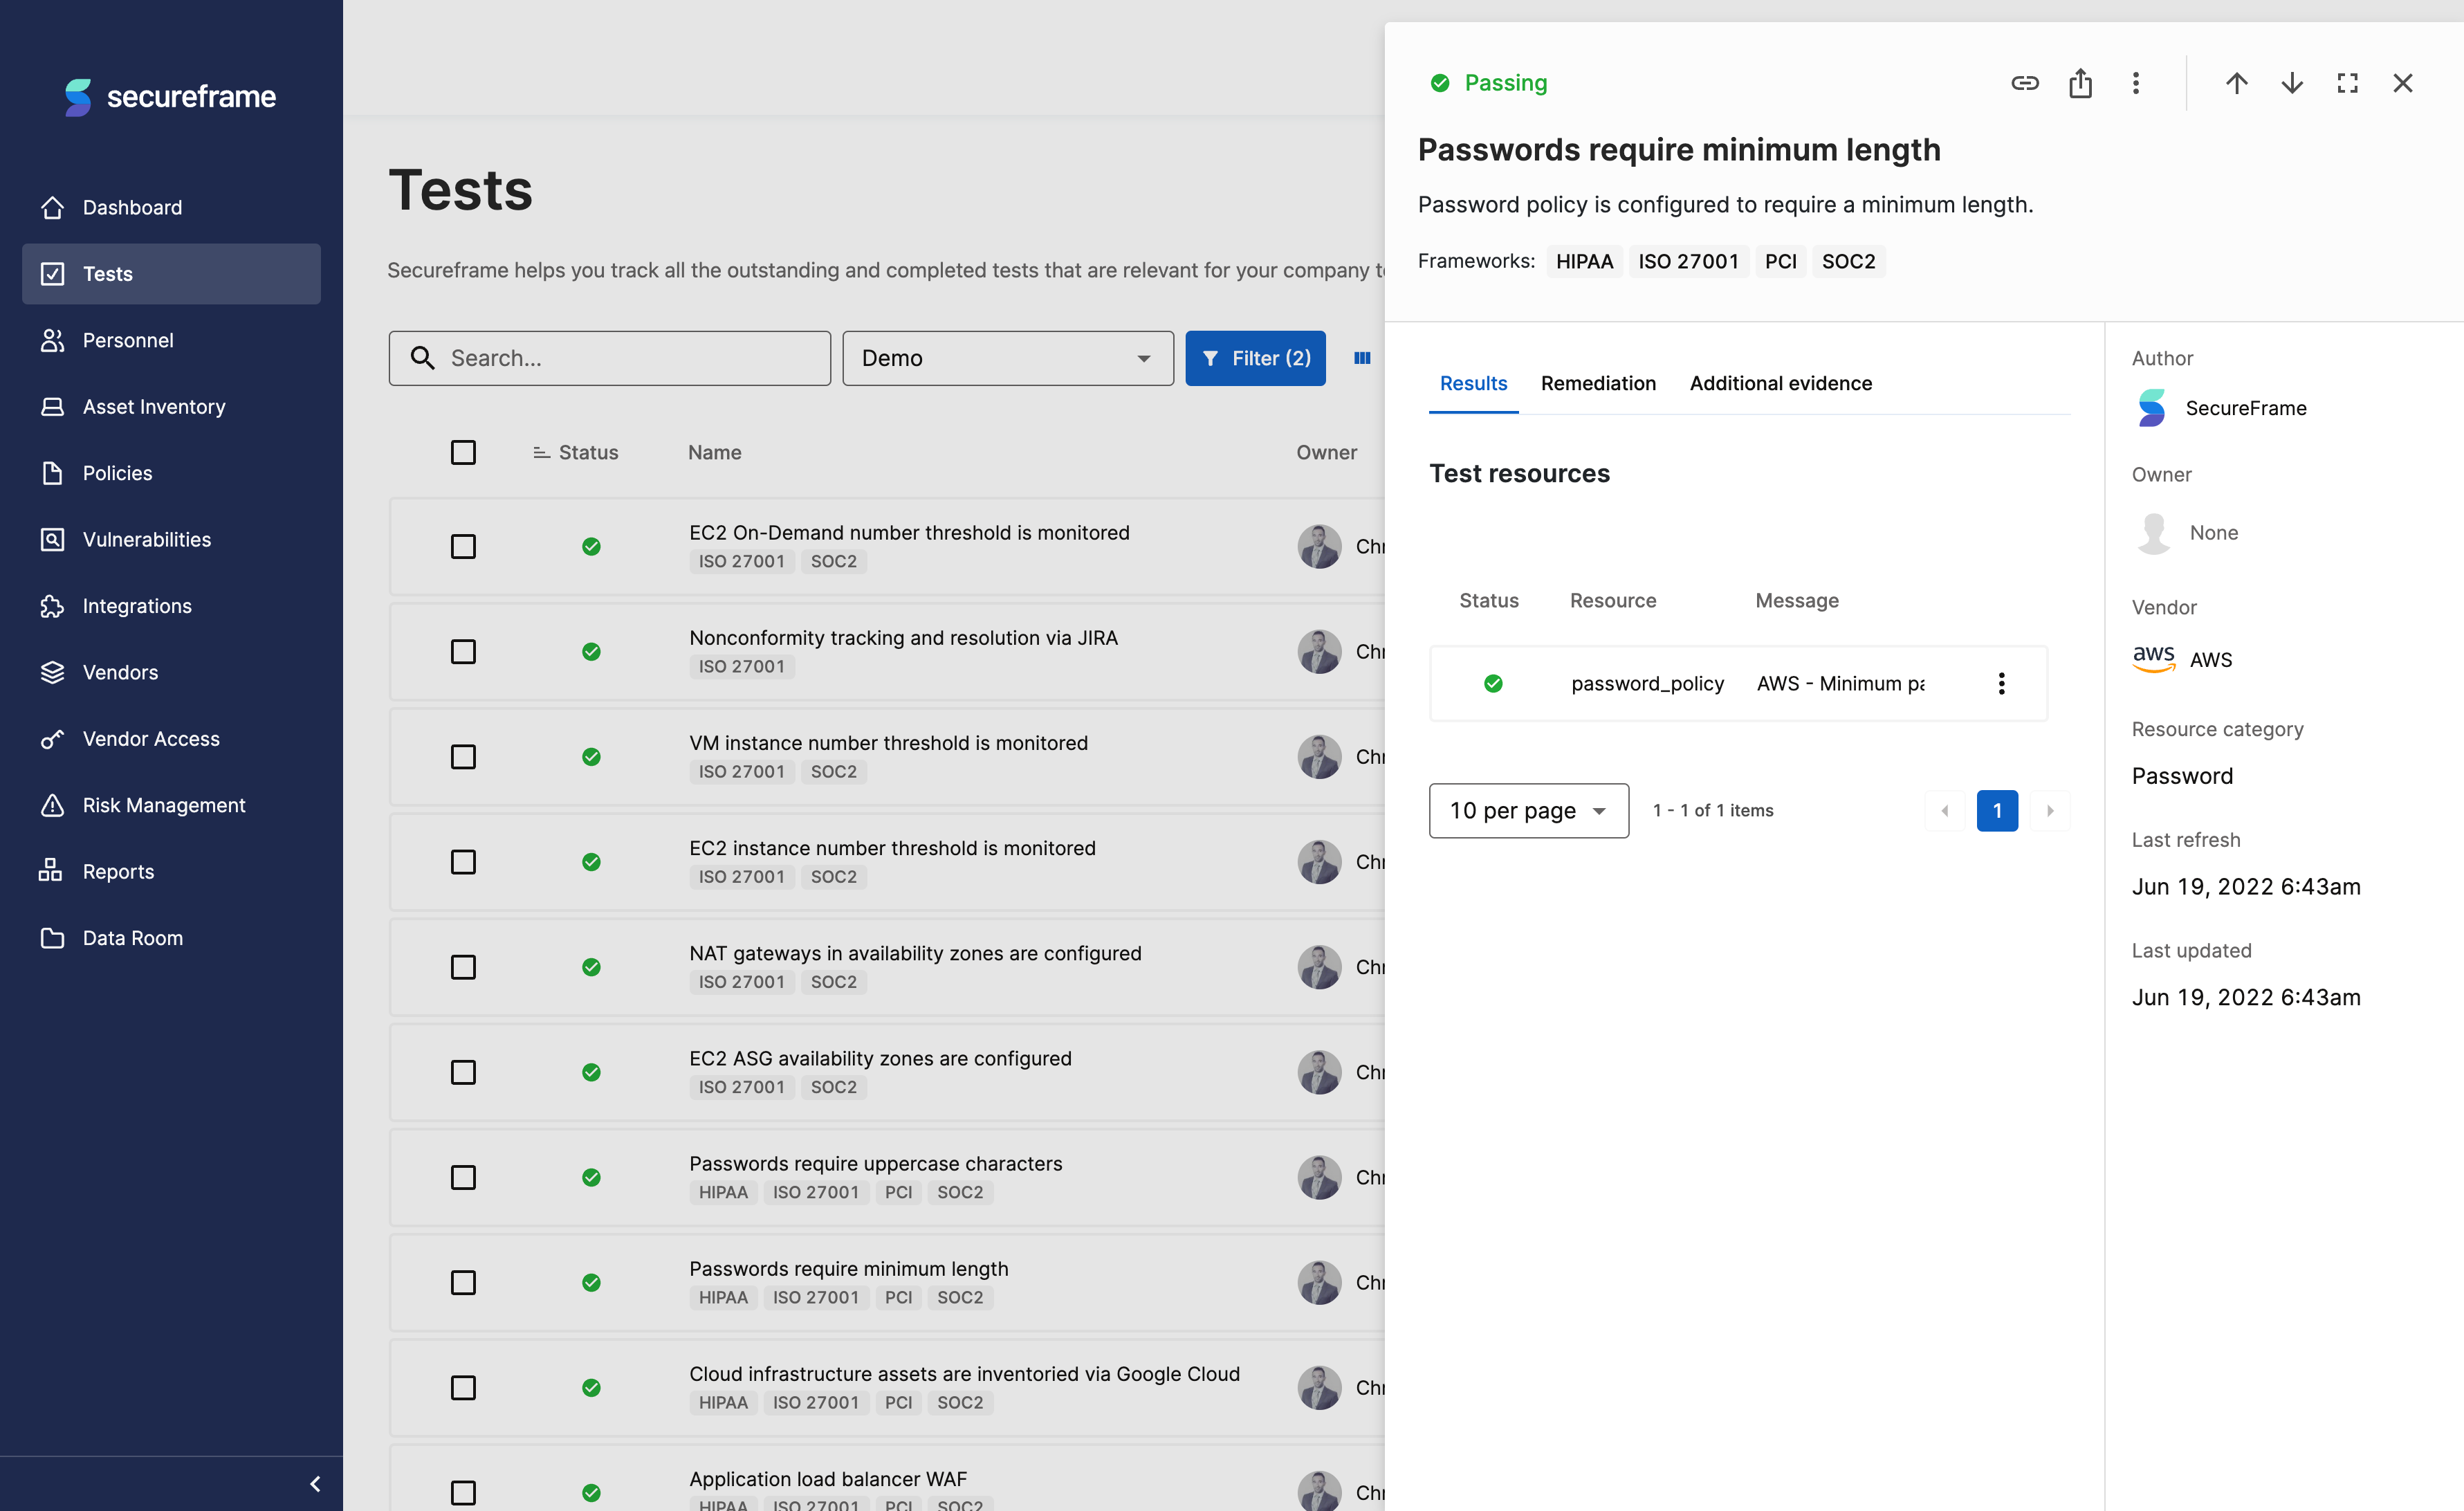This screenshot has height=1511, width=2464.
Task: Open the Dashboard from the sidebar
Action: pyautogui.click(x=131, y=207)
